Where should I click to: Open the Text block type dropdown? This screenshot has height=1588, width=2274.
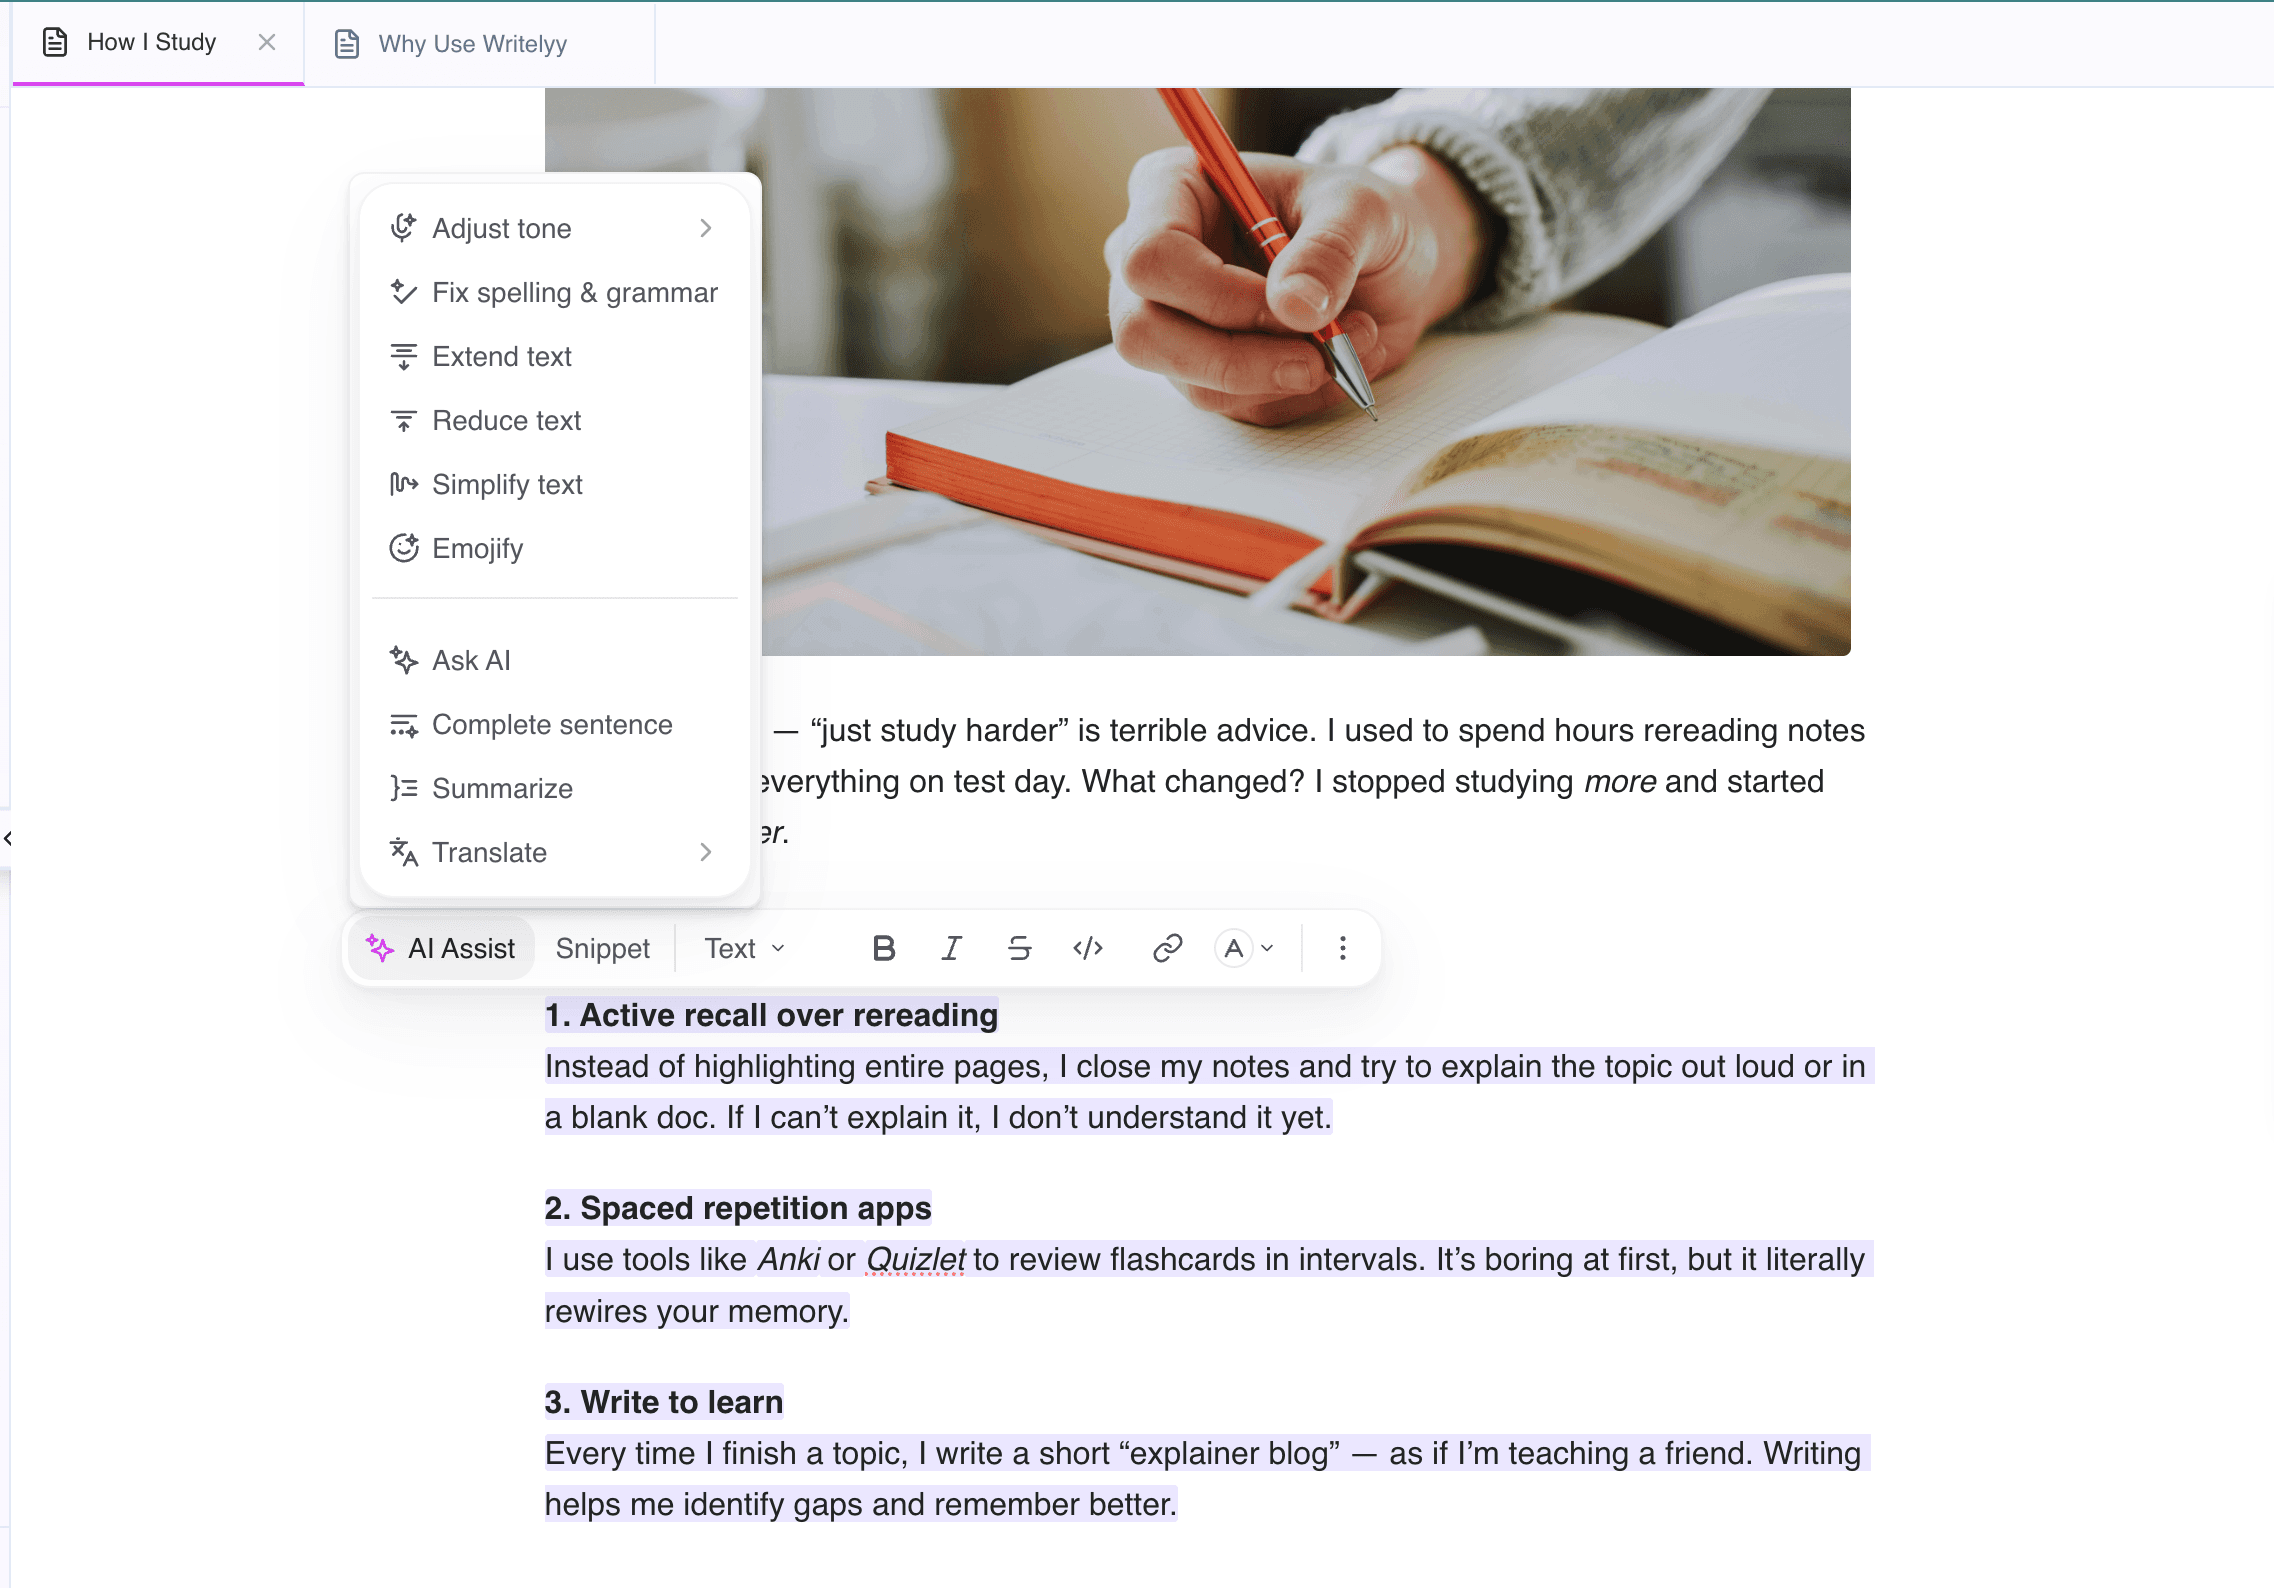click(x=745, y=948)
